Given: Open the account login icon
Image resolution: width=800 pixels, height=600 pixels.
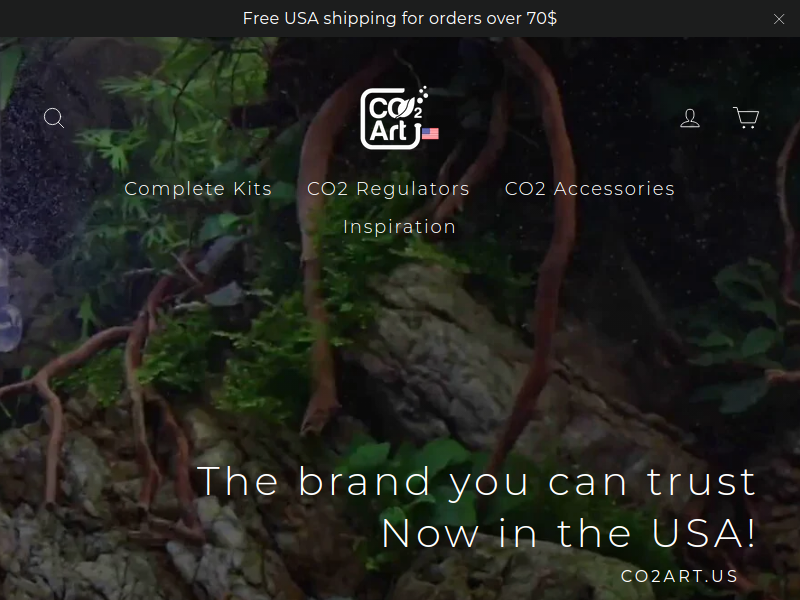Looking at the screenshot, I should click(x=690, y=118).
